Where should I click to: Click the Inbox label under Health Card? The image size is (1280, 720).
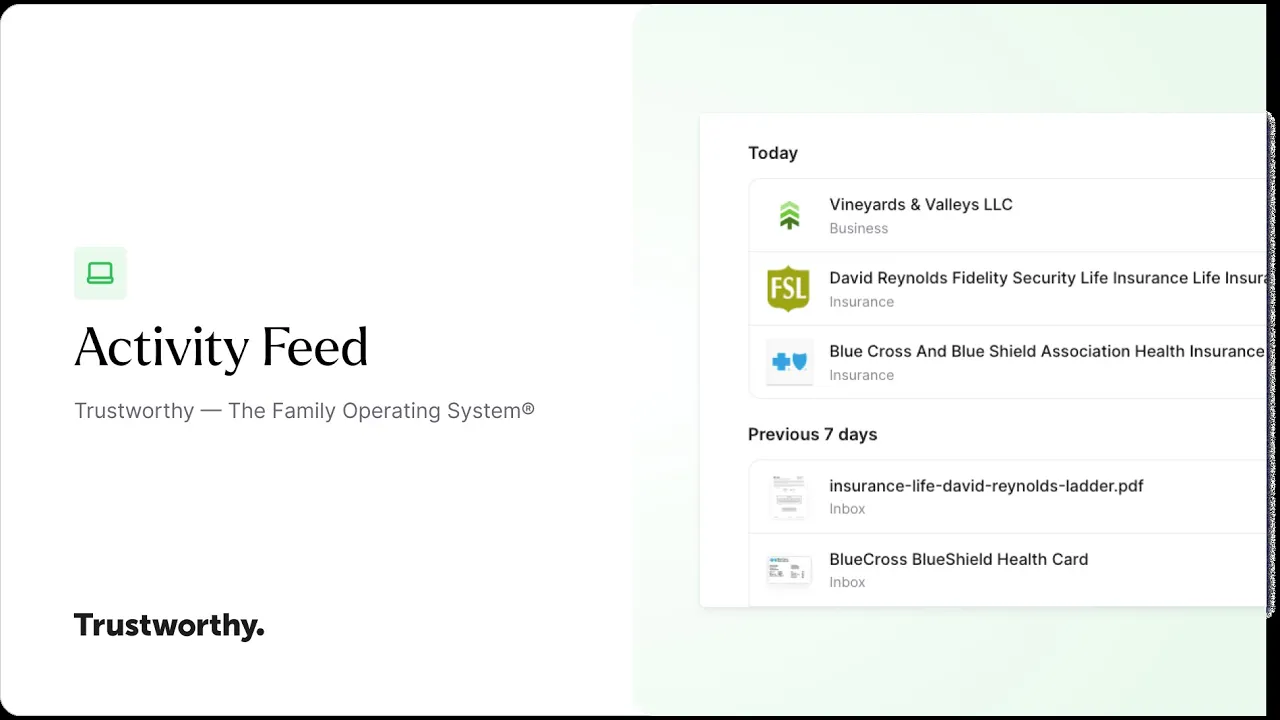(x=847, y=582)
